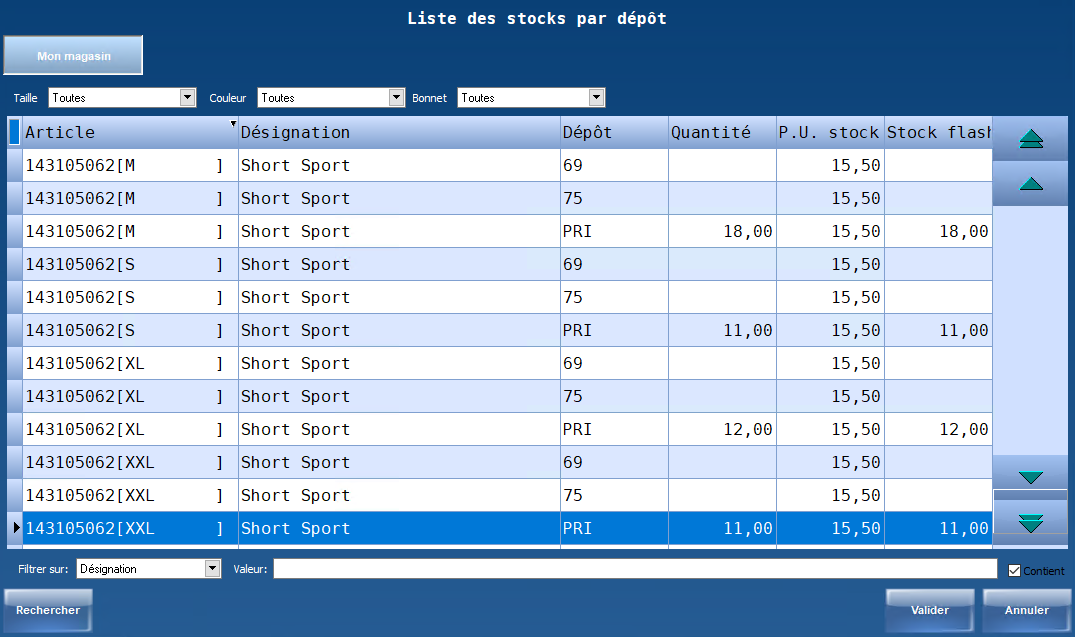Sort by the Désignation column header
Screen dimensions: 1075x637
(x=398, y=132)
